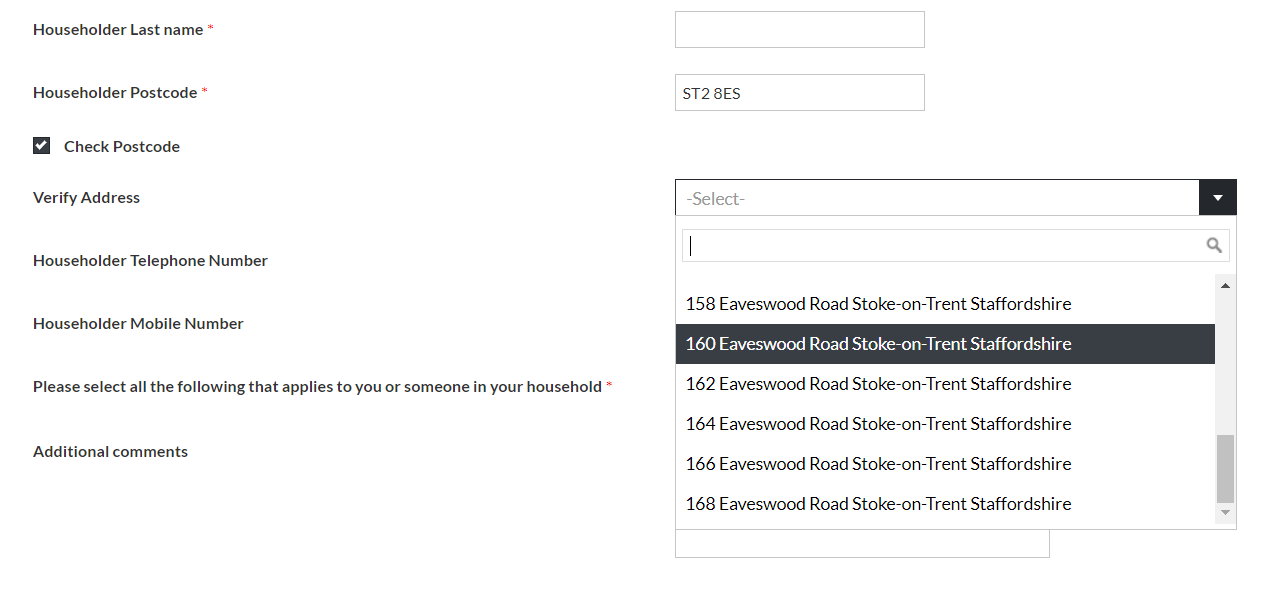1288x604 pixels.
Task: Select 162 Eaveswood Road Stoke-on-Trent
Action: (x=877, y=383)
